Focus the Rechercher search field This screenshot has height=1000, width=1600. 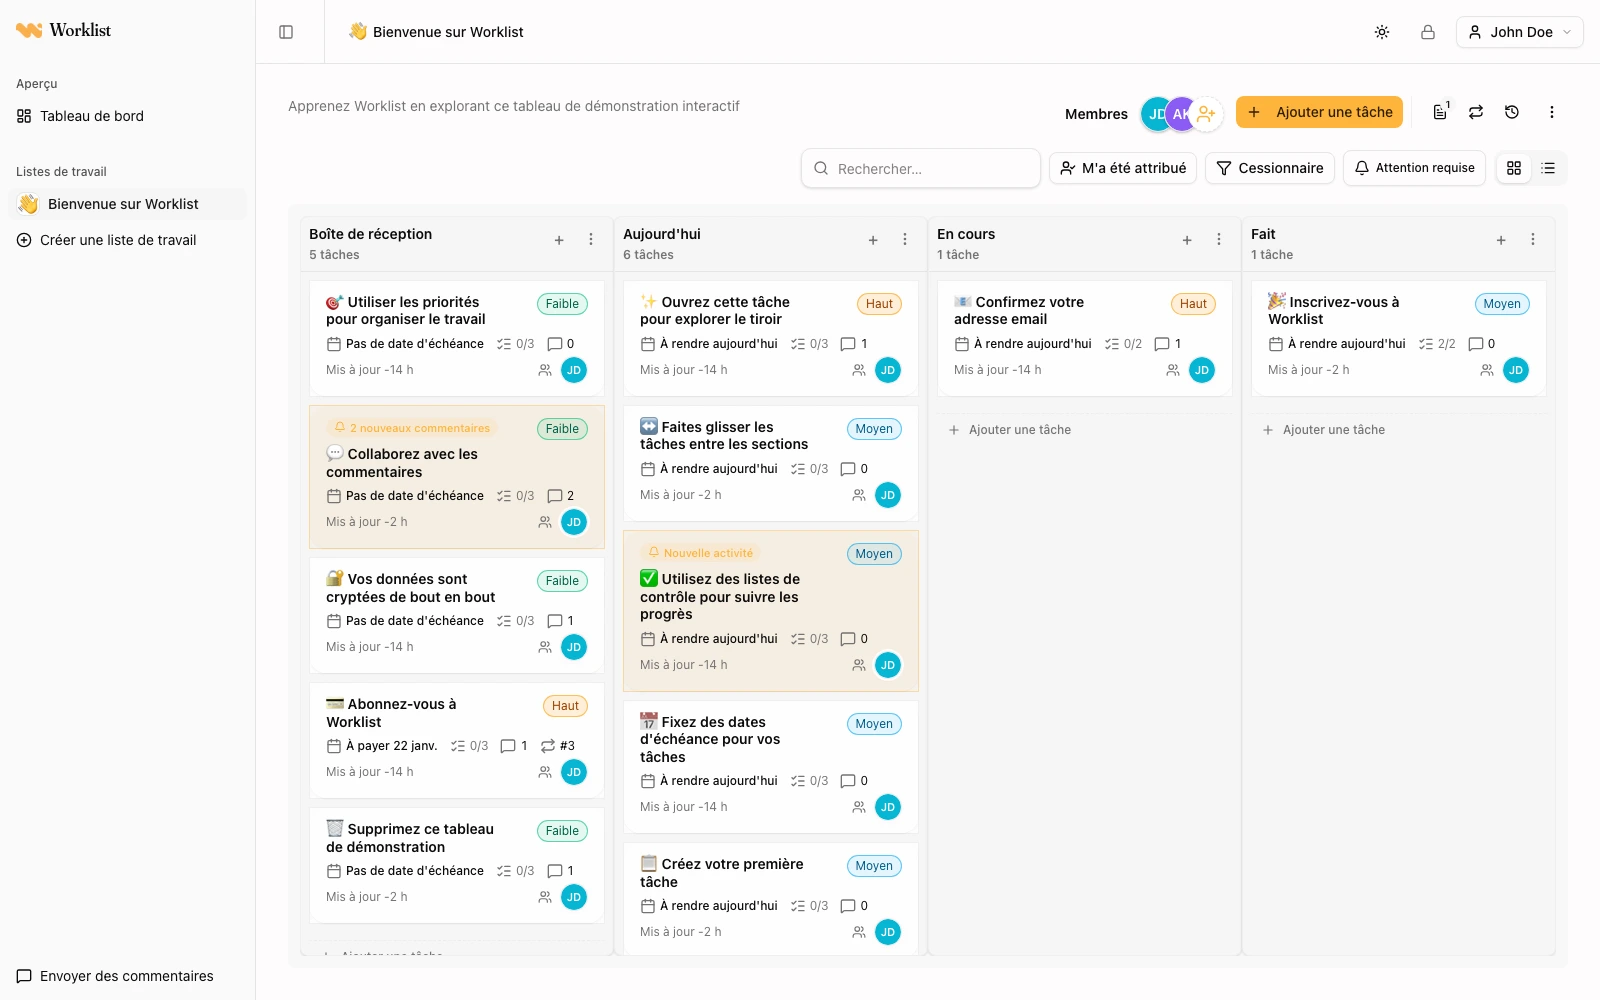[921, 168]
